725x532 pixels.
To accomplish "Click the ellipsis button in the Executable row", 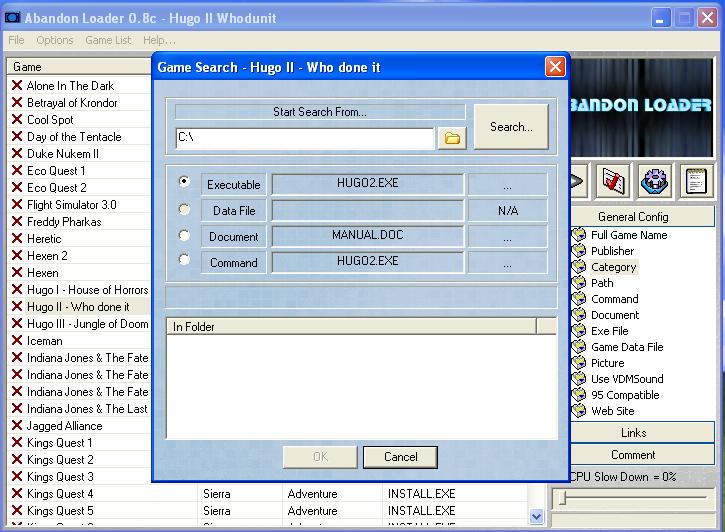I will pyautogui.click(x=508, y=184).
